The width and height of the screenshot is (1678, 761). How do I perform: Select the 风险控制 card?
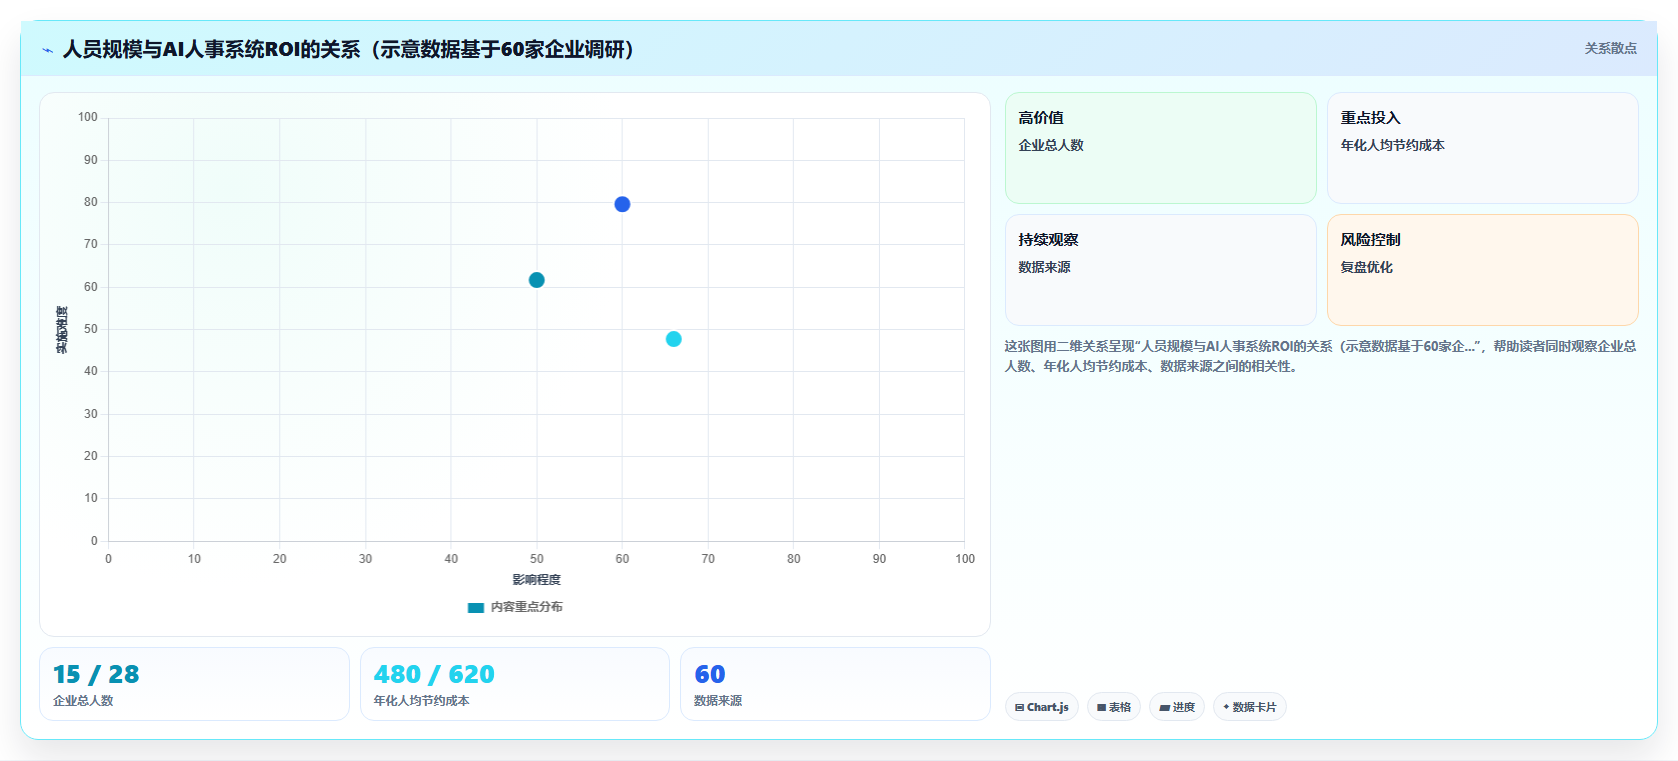click(1483, 270)
